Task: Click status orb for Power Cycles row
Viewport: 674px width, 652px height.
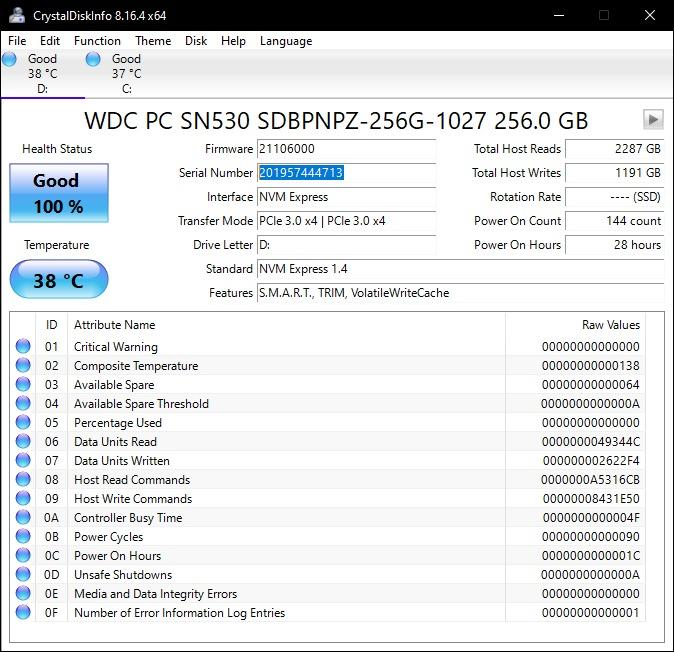Action: pos(23,537)
